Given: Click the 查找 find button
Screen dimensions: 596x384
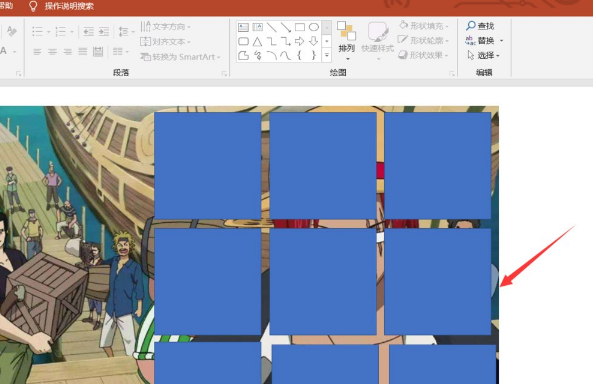Looking at the screenshot, I should click(x=480, y=26).
